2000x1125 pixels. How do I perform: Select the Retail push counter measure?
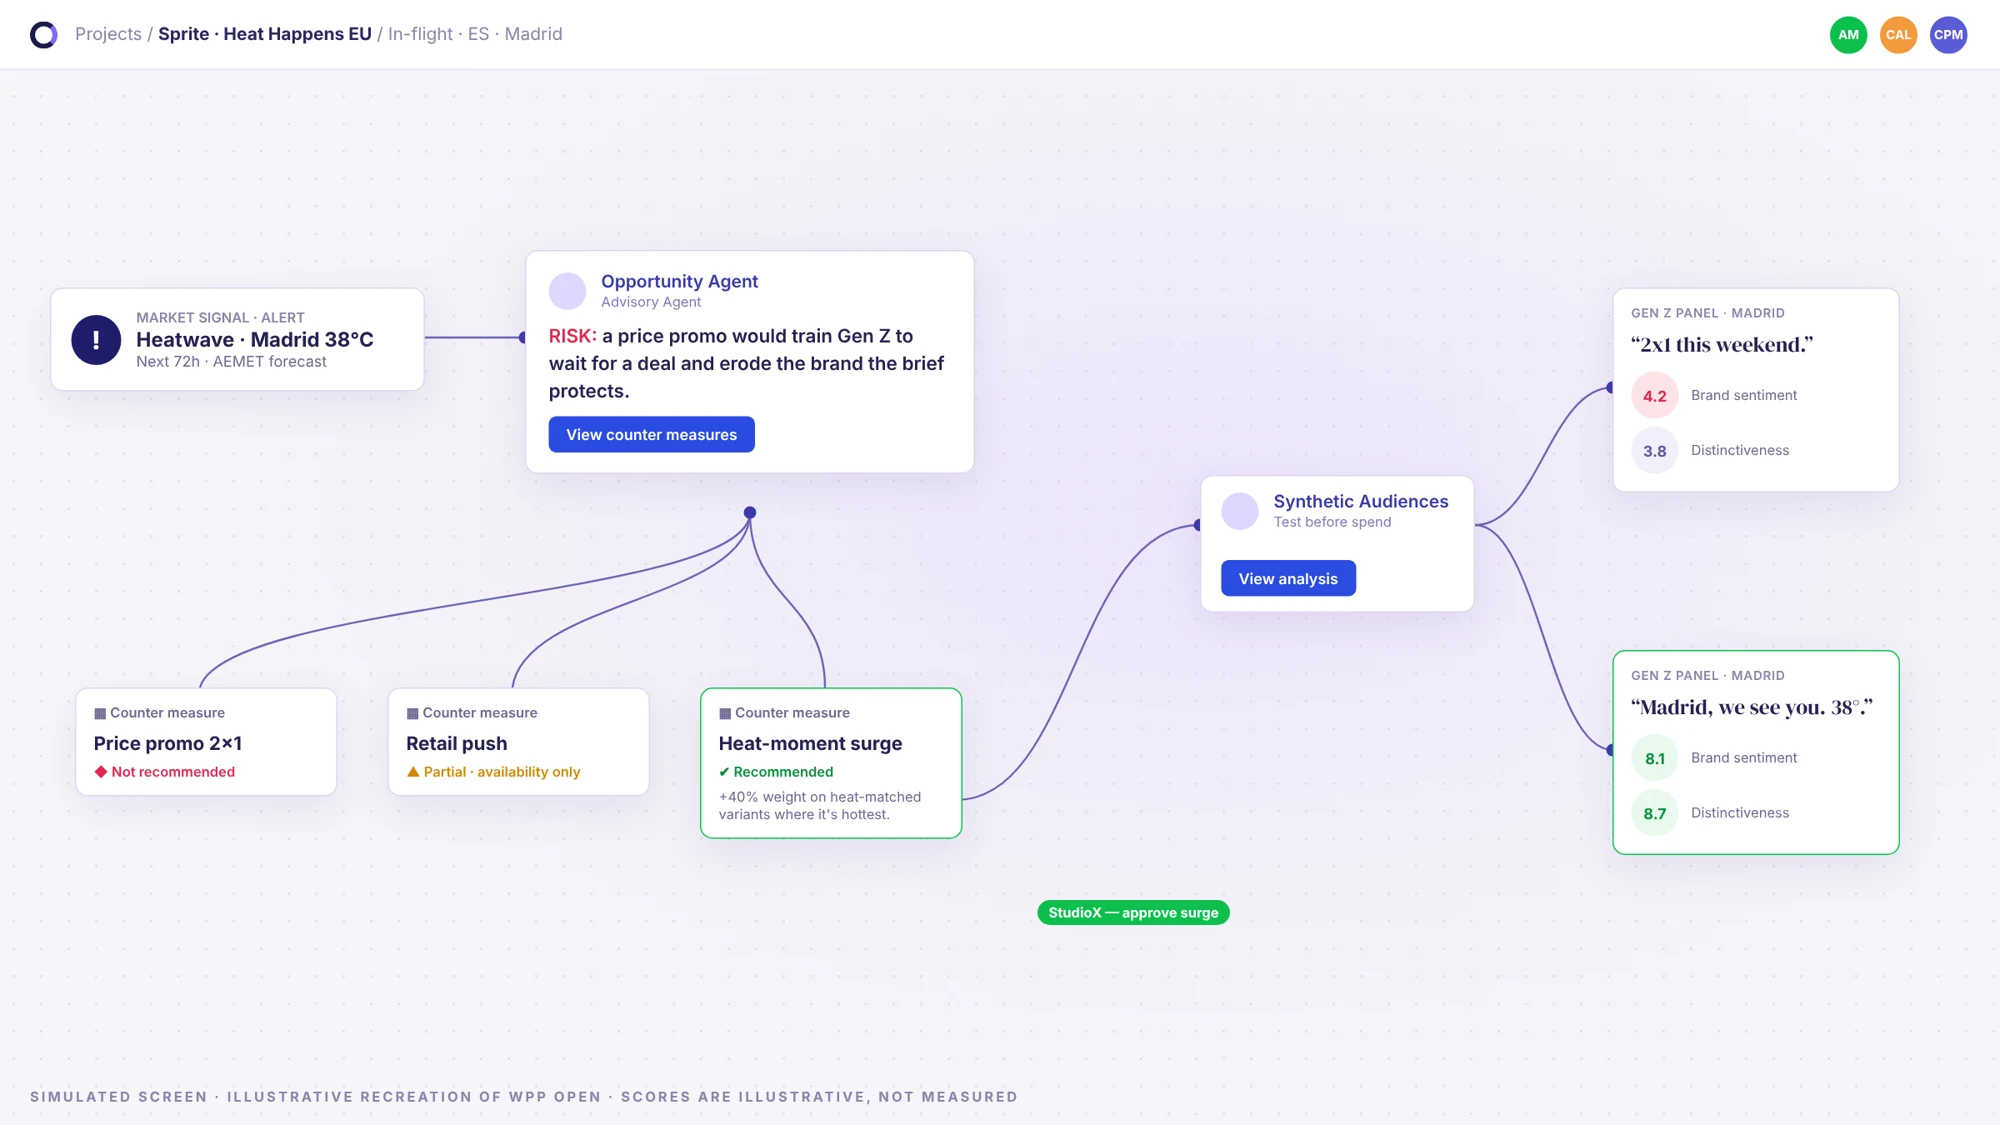pos(518,742)
